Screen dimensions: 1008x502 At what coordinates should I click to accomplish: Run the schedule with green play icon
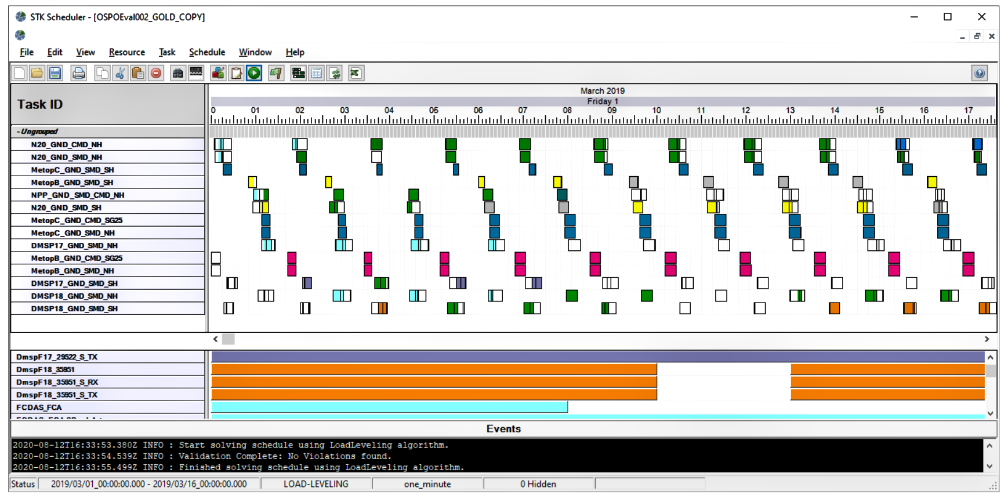[x=255, y=73]
